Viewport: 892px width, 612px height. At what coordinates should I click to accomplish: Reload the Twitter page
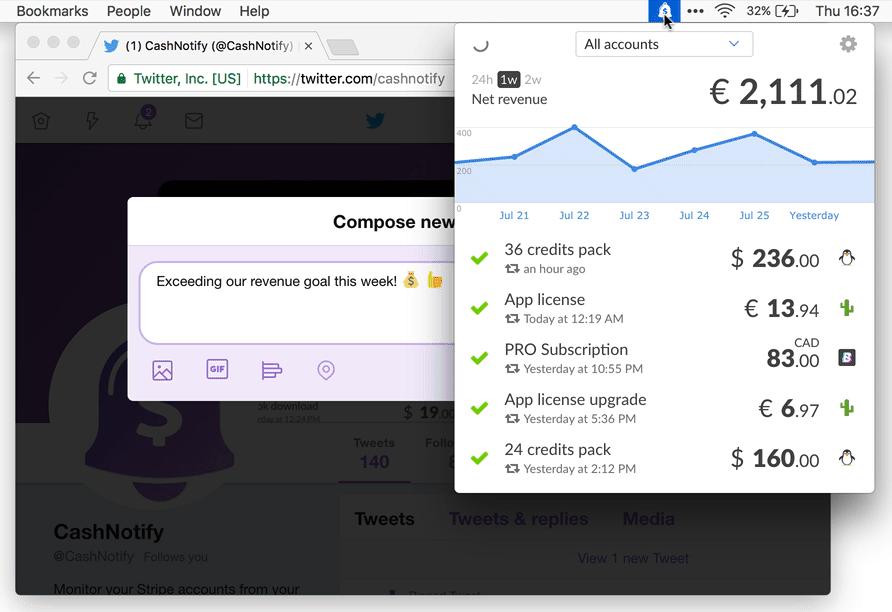tap(89, 78)
